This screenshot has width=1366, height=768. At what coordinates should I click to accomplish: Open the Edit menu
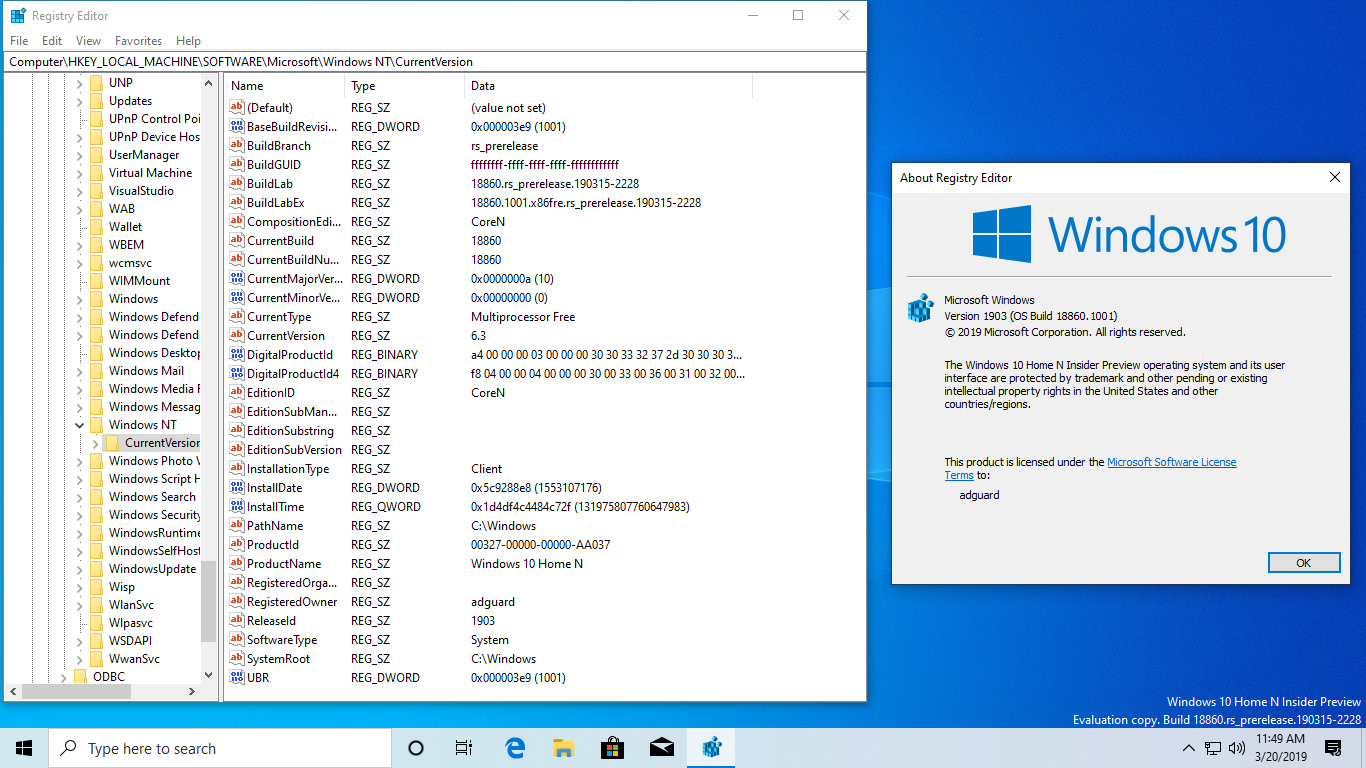coord(52,41)
